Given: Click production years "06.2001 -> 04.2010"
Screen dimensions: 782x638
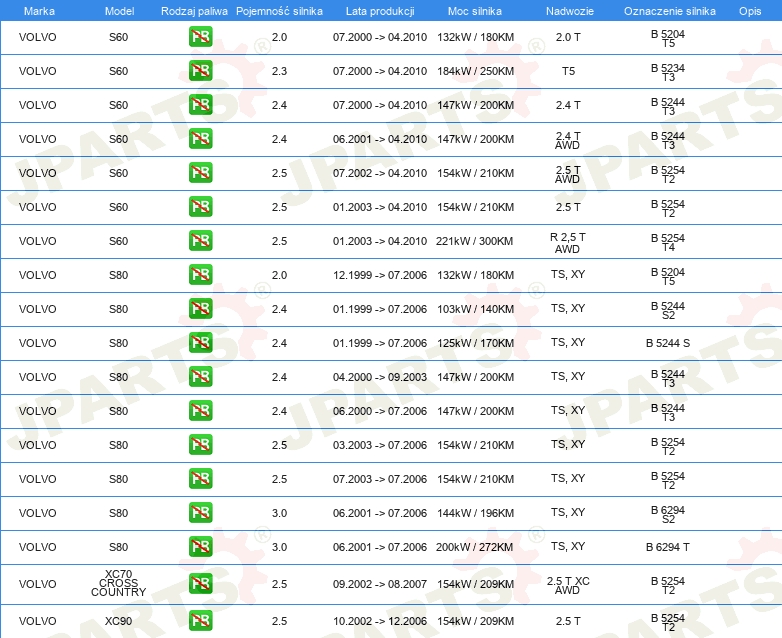Looking at the screenshot, I should (x=380, y=139).
